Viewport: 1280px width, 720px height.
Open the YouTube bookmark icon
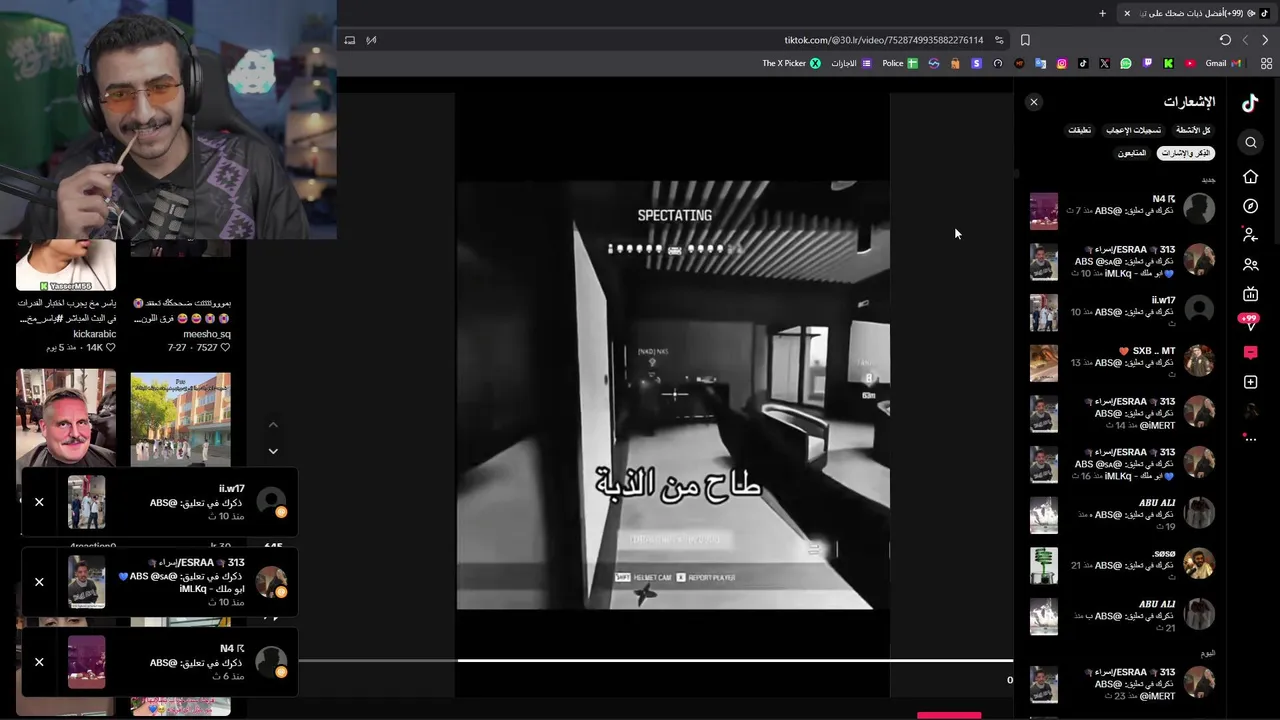1190,63
